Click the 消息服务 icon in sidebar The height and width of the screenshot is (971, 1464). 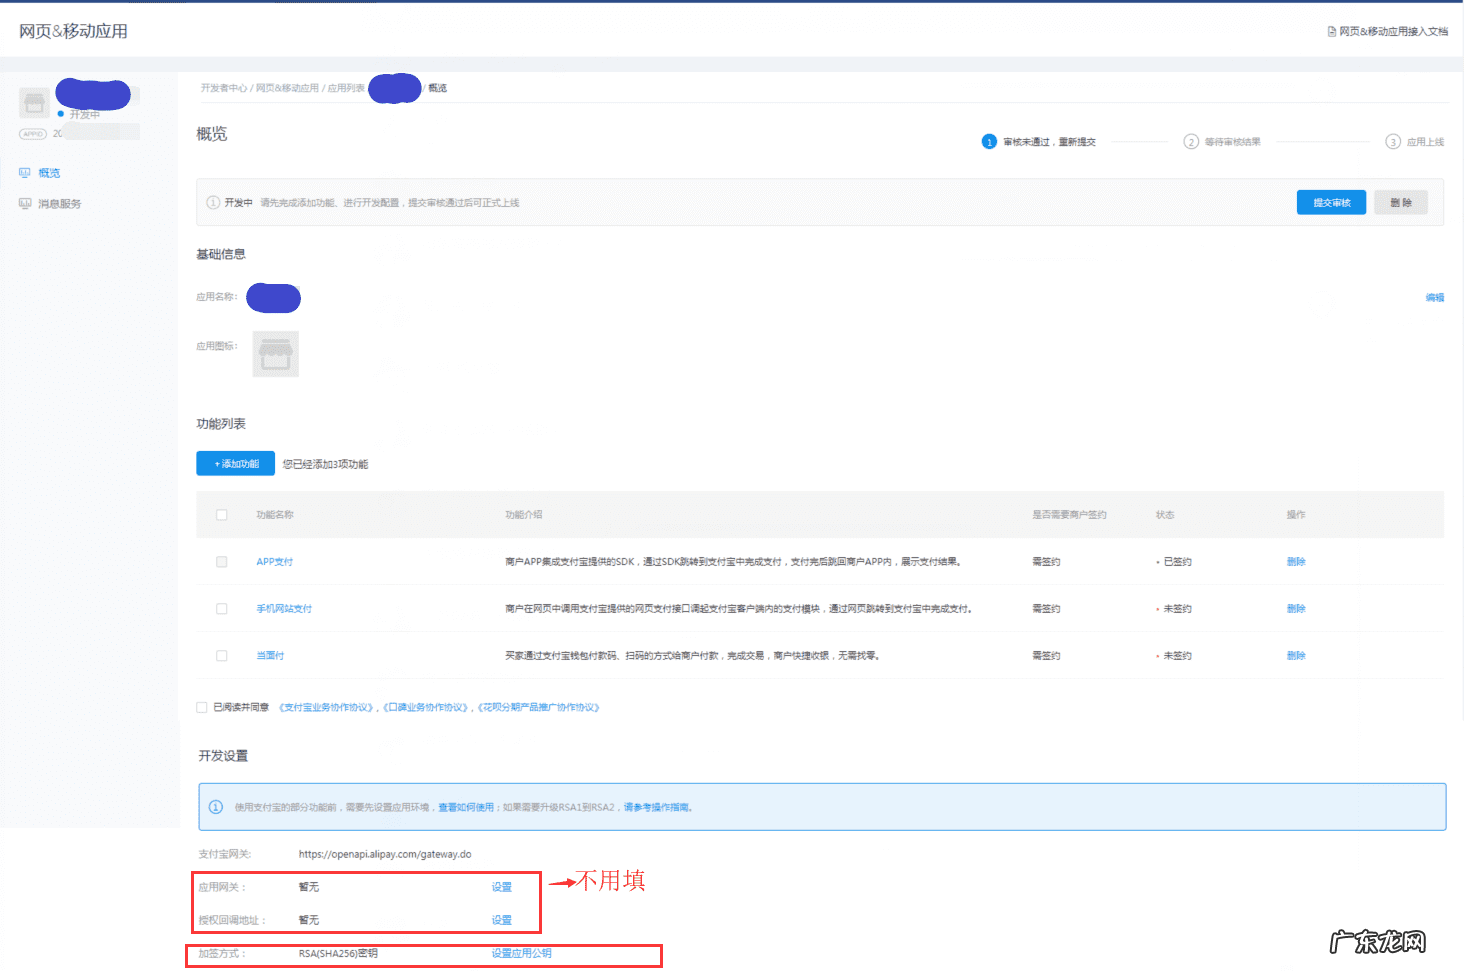tap(25, 204)
